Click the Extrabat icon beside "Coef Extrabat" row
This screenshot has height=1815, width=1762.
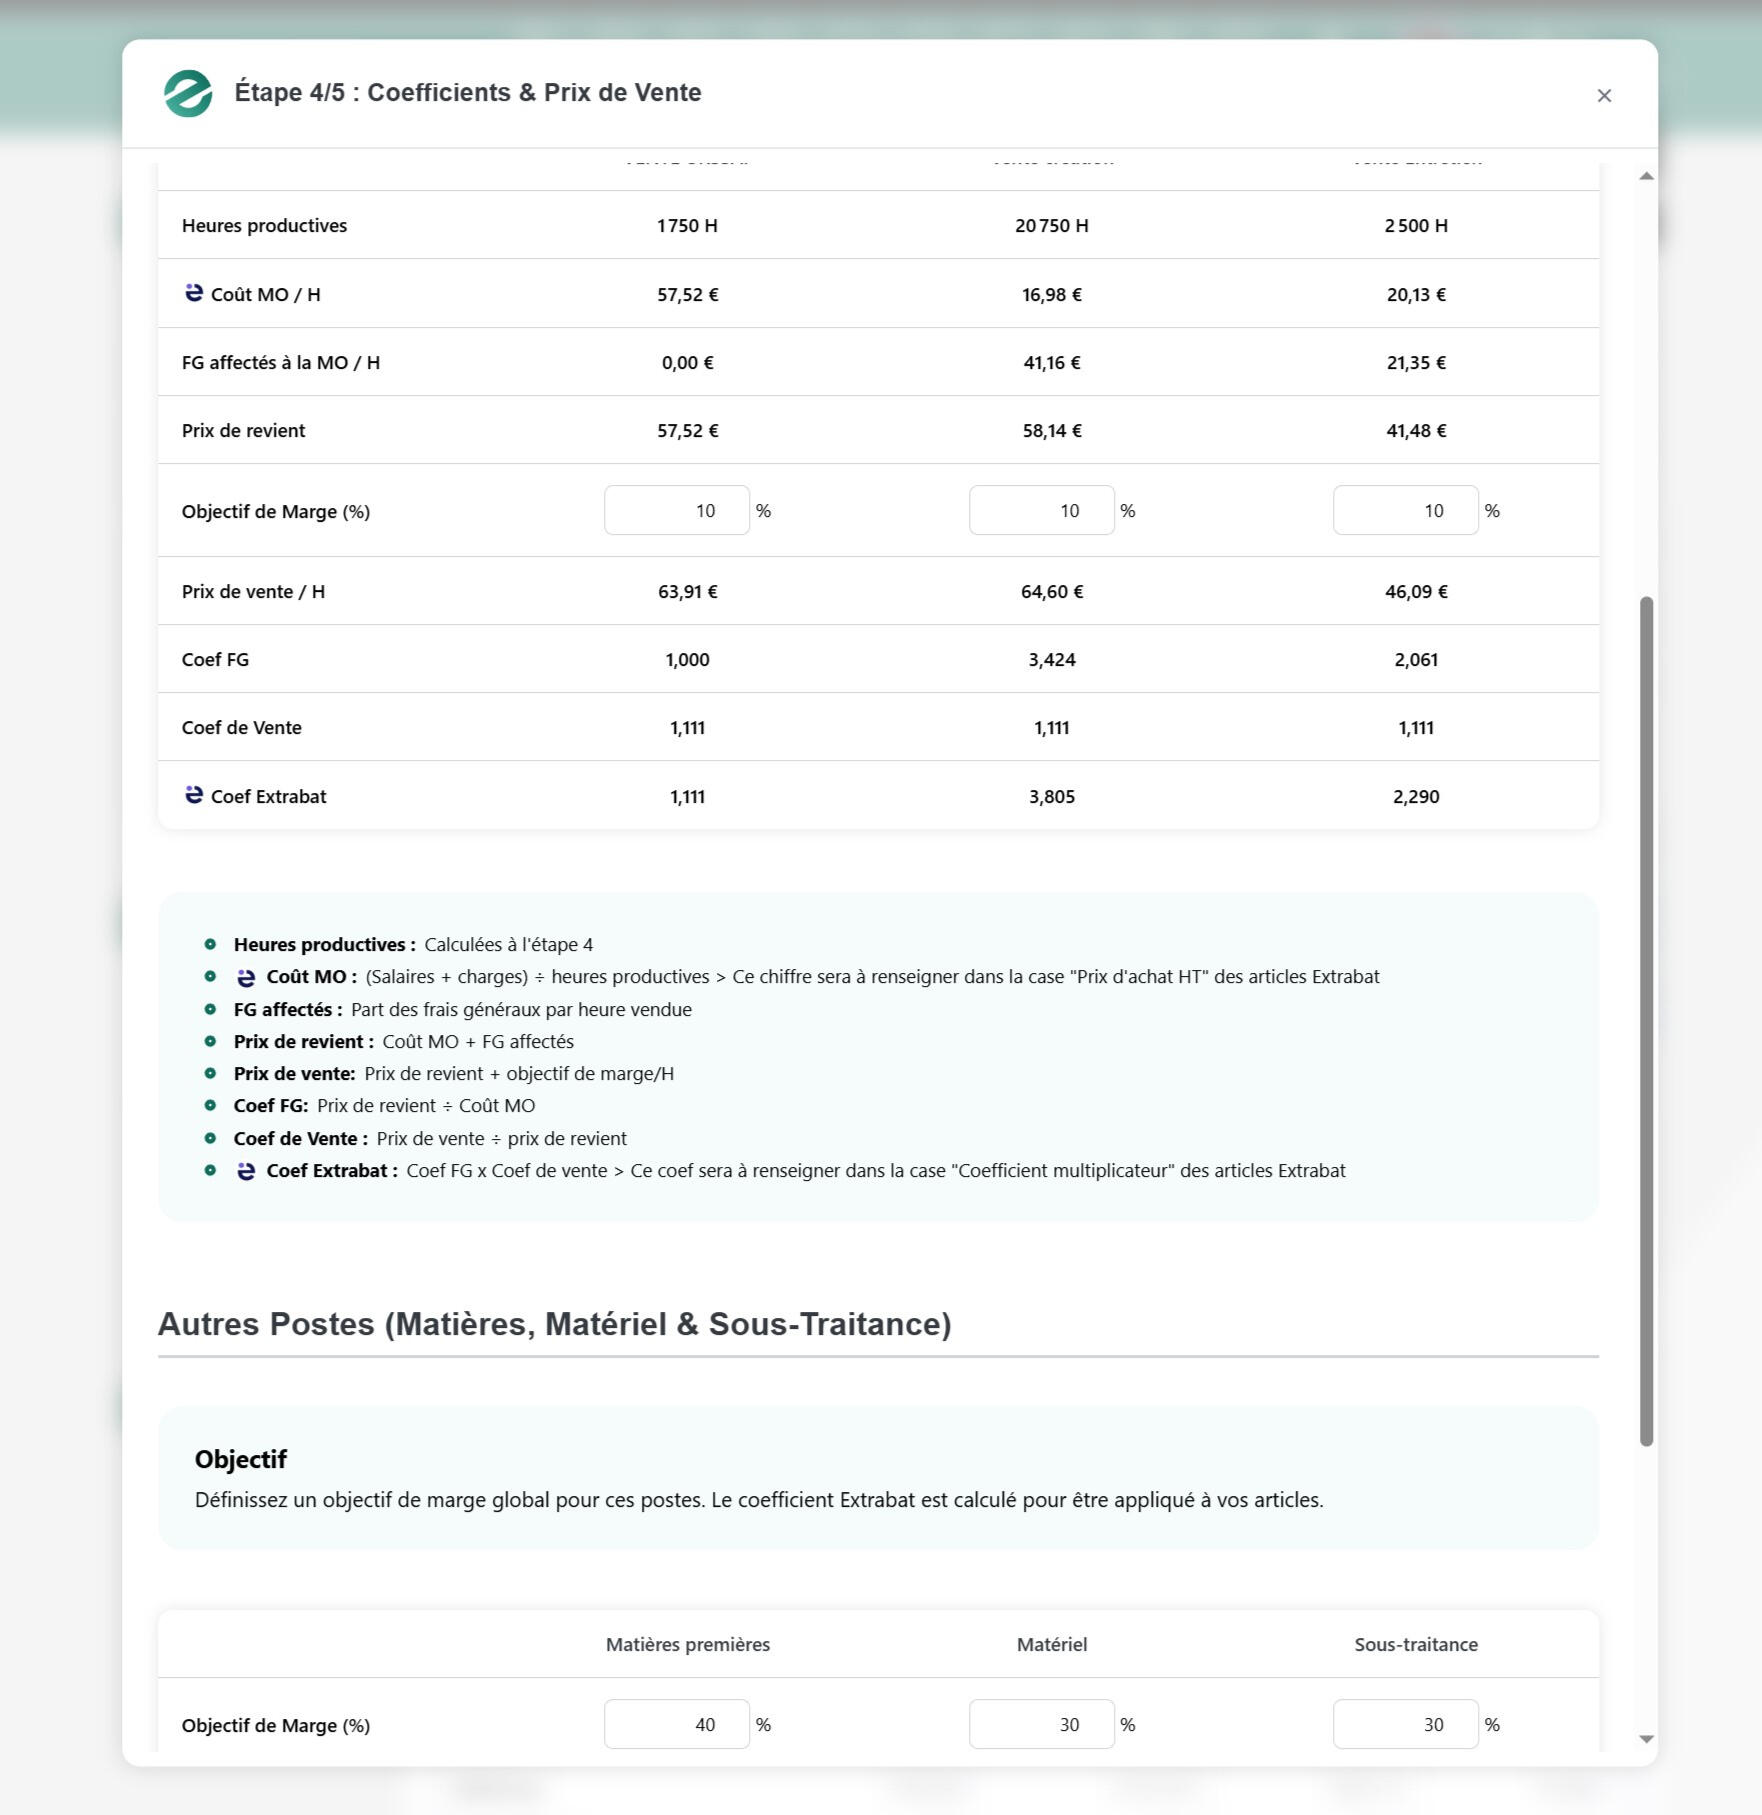point(194,795)
